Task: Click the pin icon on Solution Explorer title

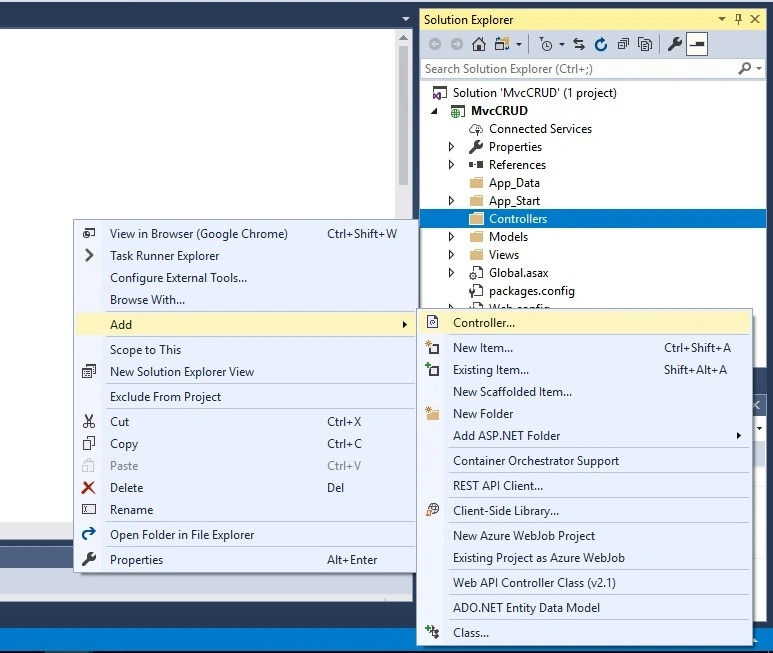Action: (738, 19)
